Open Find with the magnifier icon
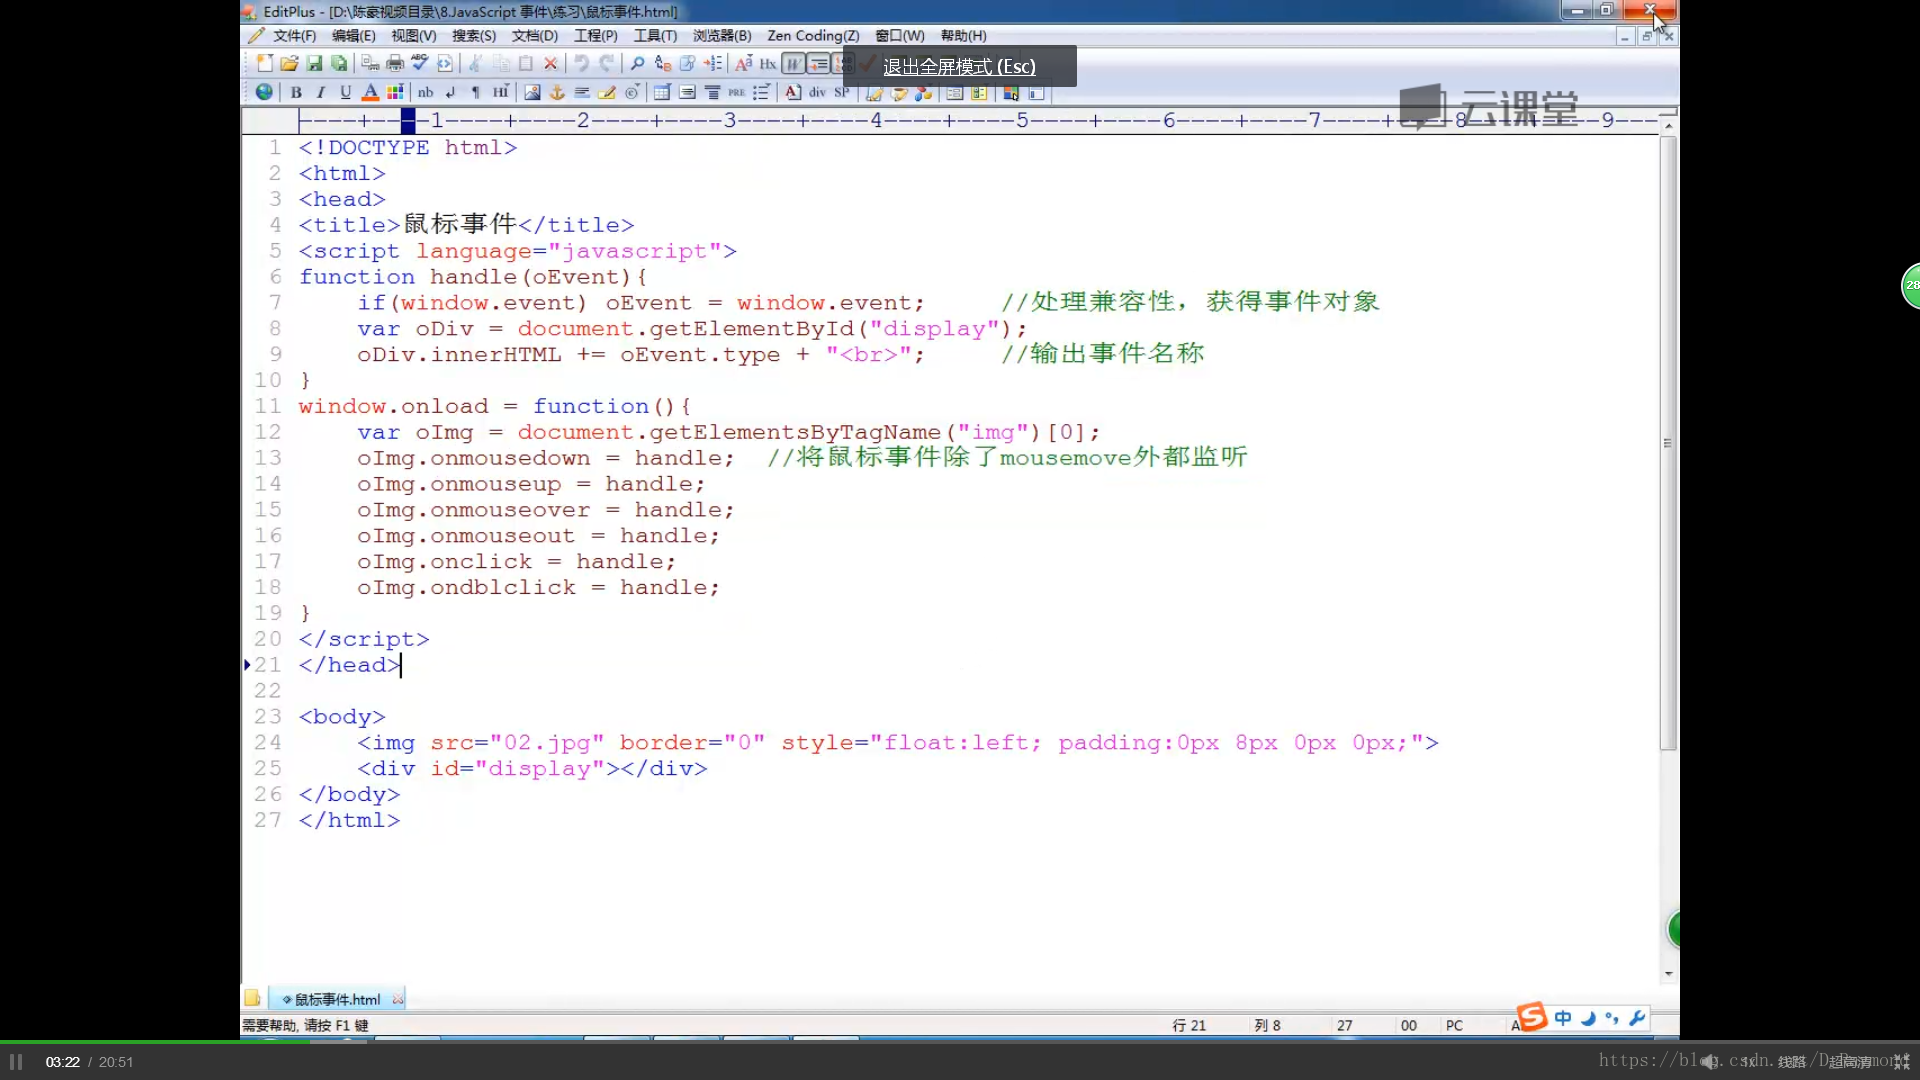The height and width of the screenshot is (1080, 1920). (637, 64)
